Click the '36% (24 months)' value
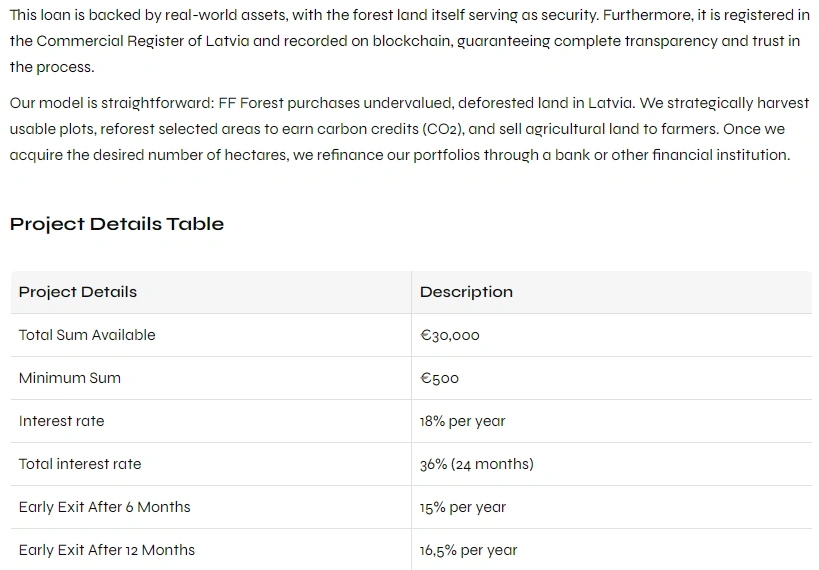 click(x=477, y=464)
